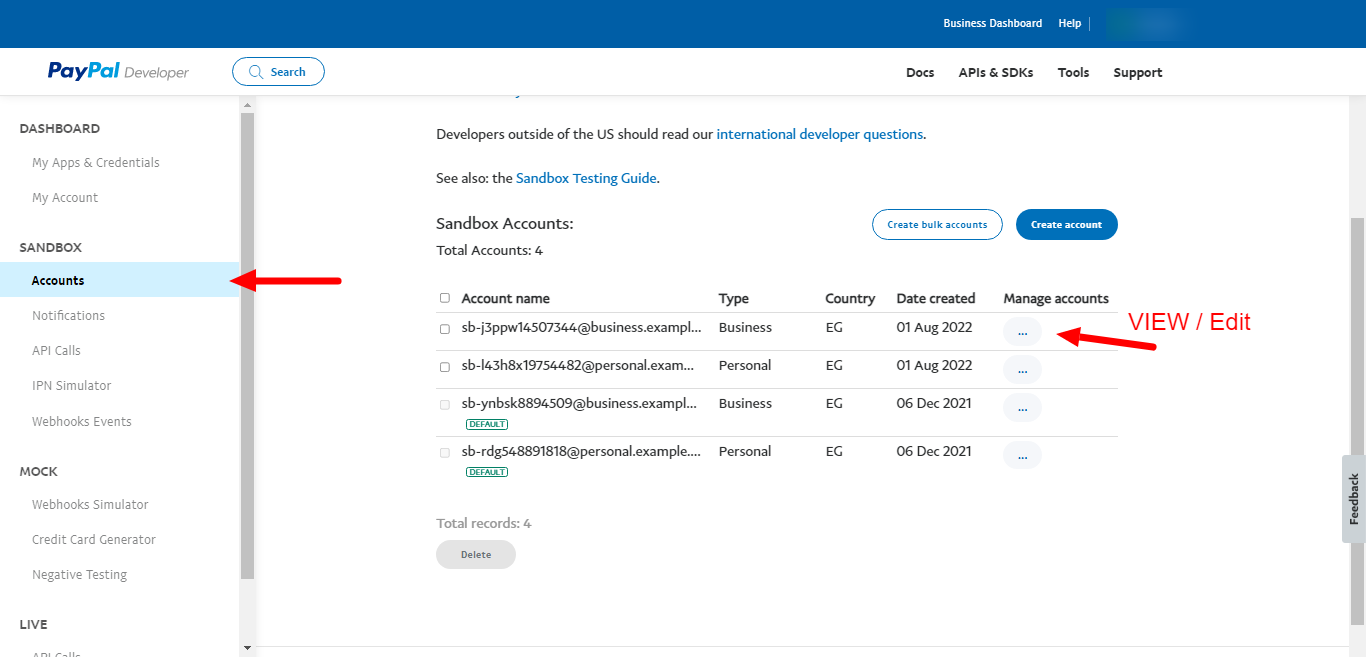
Task: Open the Tools menu
Action: pos(1074,73)
